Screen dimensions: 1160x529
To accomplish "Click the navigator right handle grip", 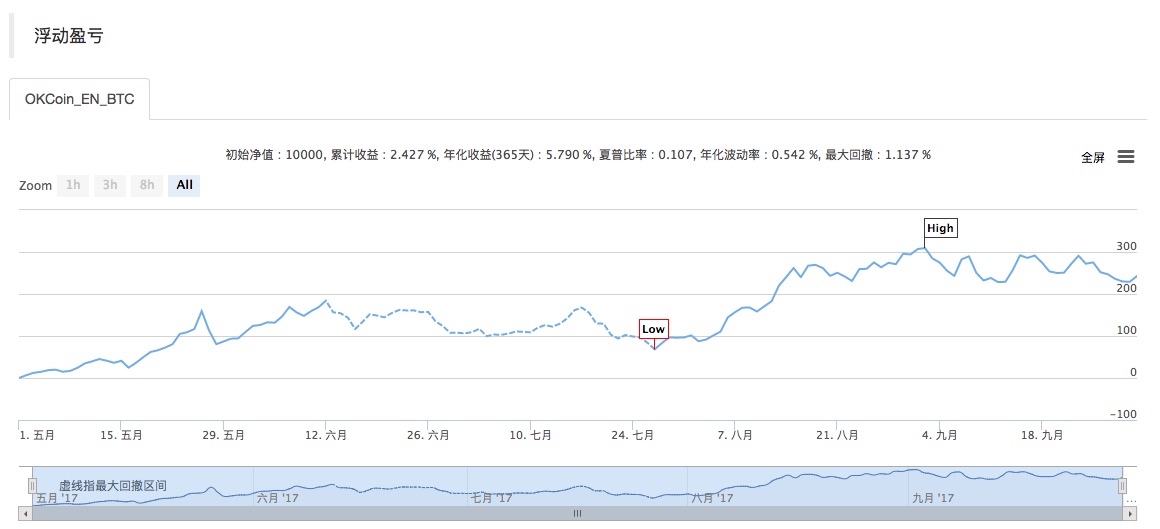I will point(1122,485).
